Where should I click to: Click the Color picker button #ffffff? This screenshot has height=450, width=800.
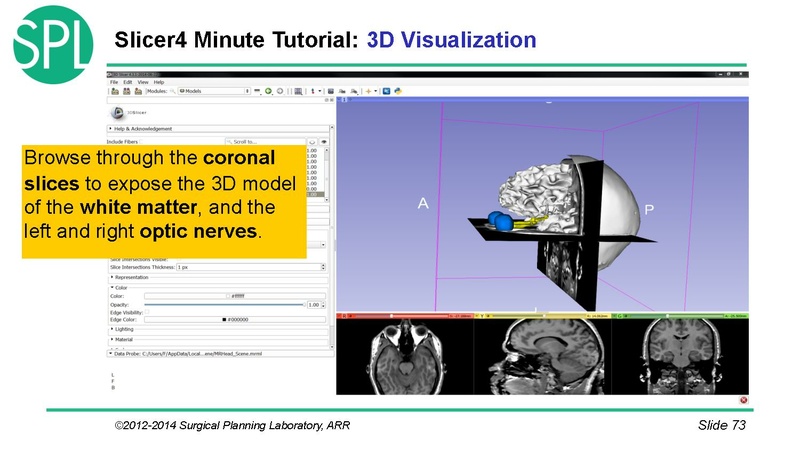coord(235,296)
